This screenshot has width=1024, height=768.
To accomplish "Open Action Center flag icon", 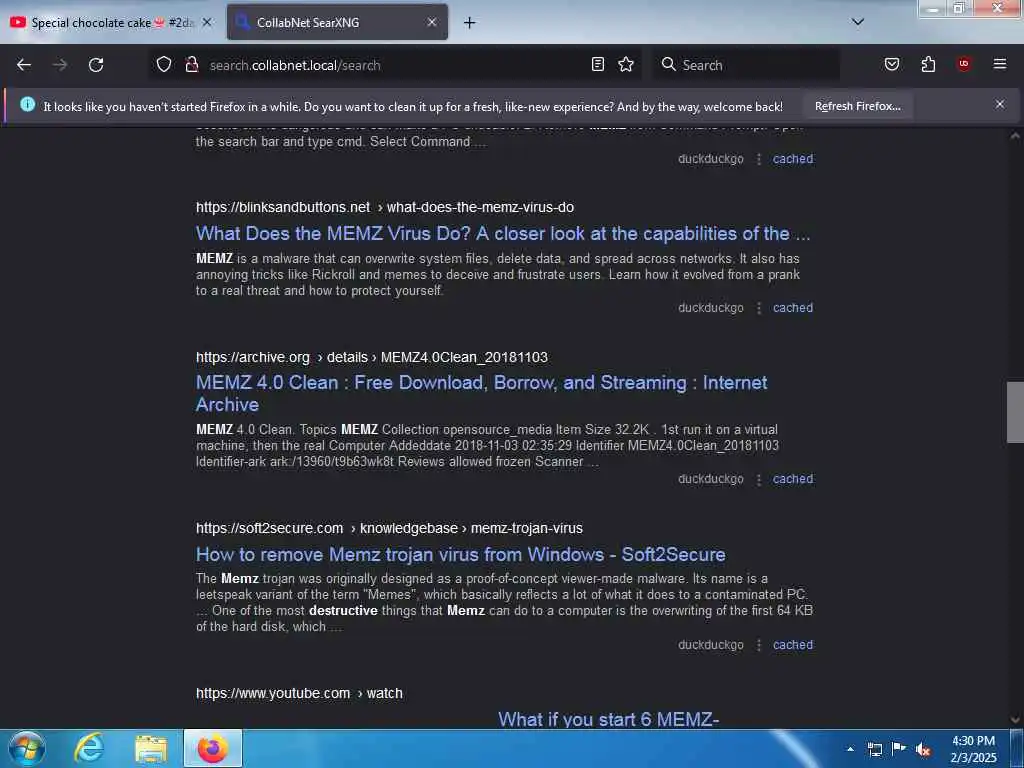I will pyautogui.click(x=899, y=749).
